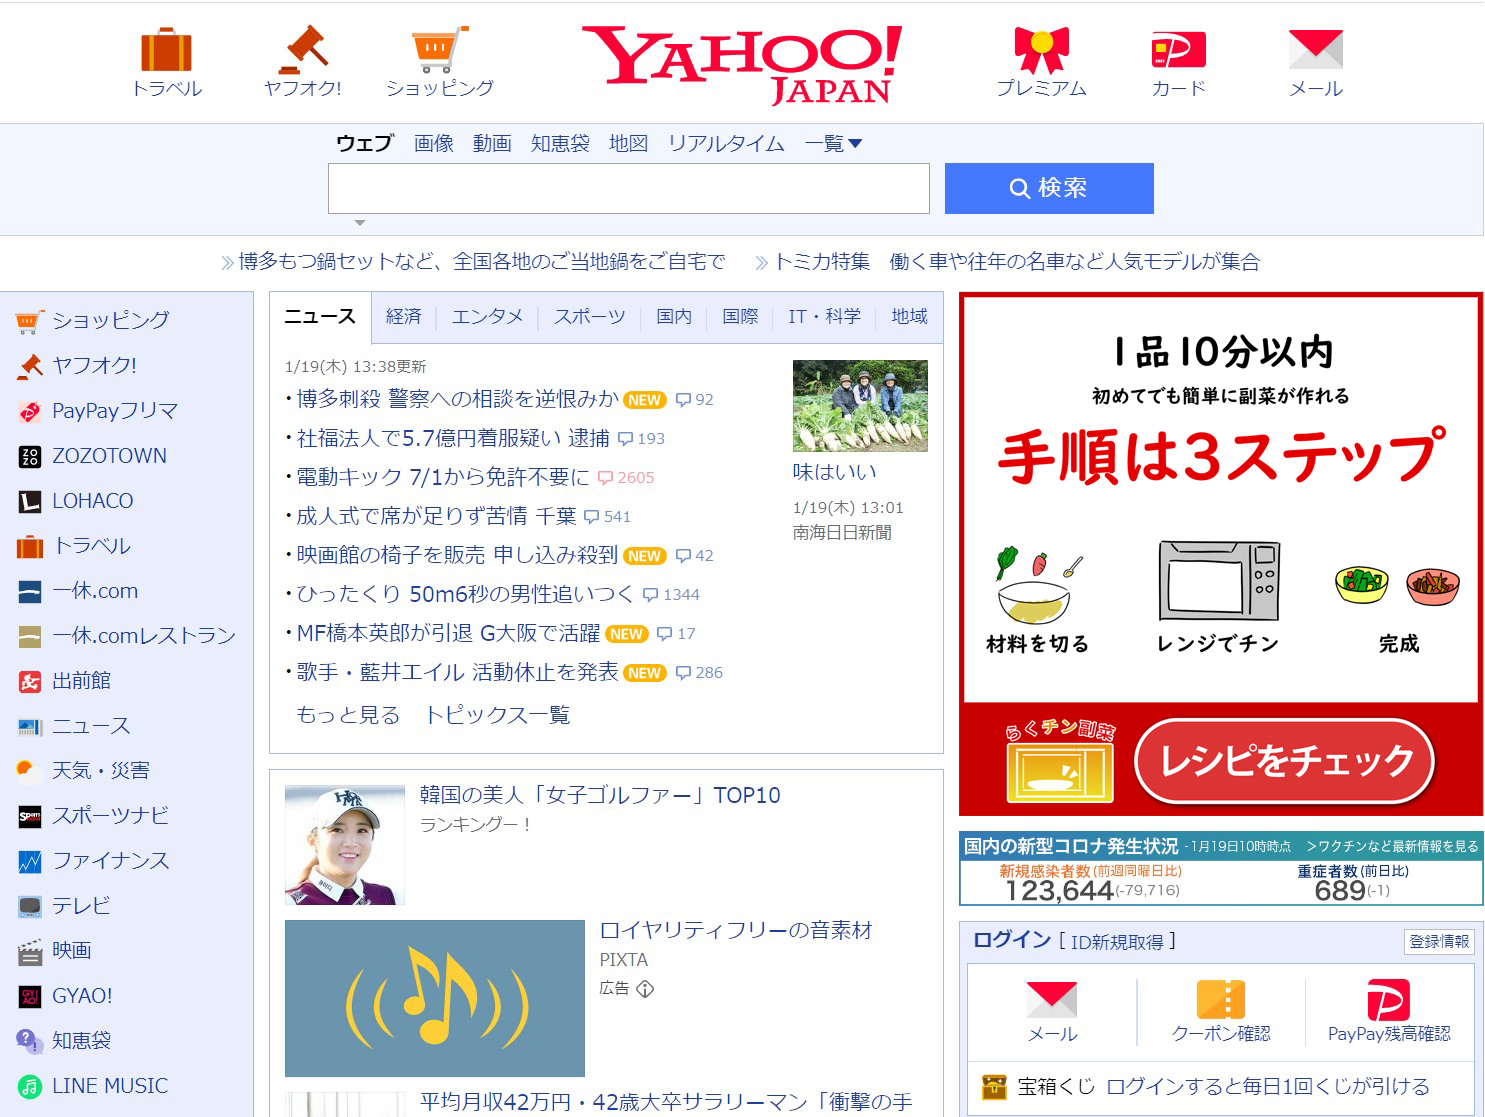Open 一休.comレストラン icon in sidebar
Image resolution: width=1485 pixels, height=1117 pixels.
click(x=30, y=636)
